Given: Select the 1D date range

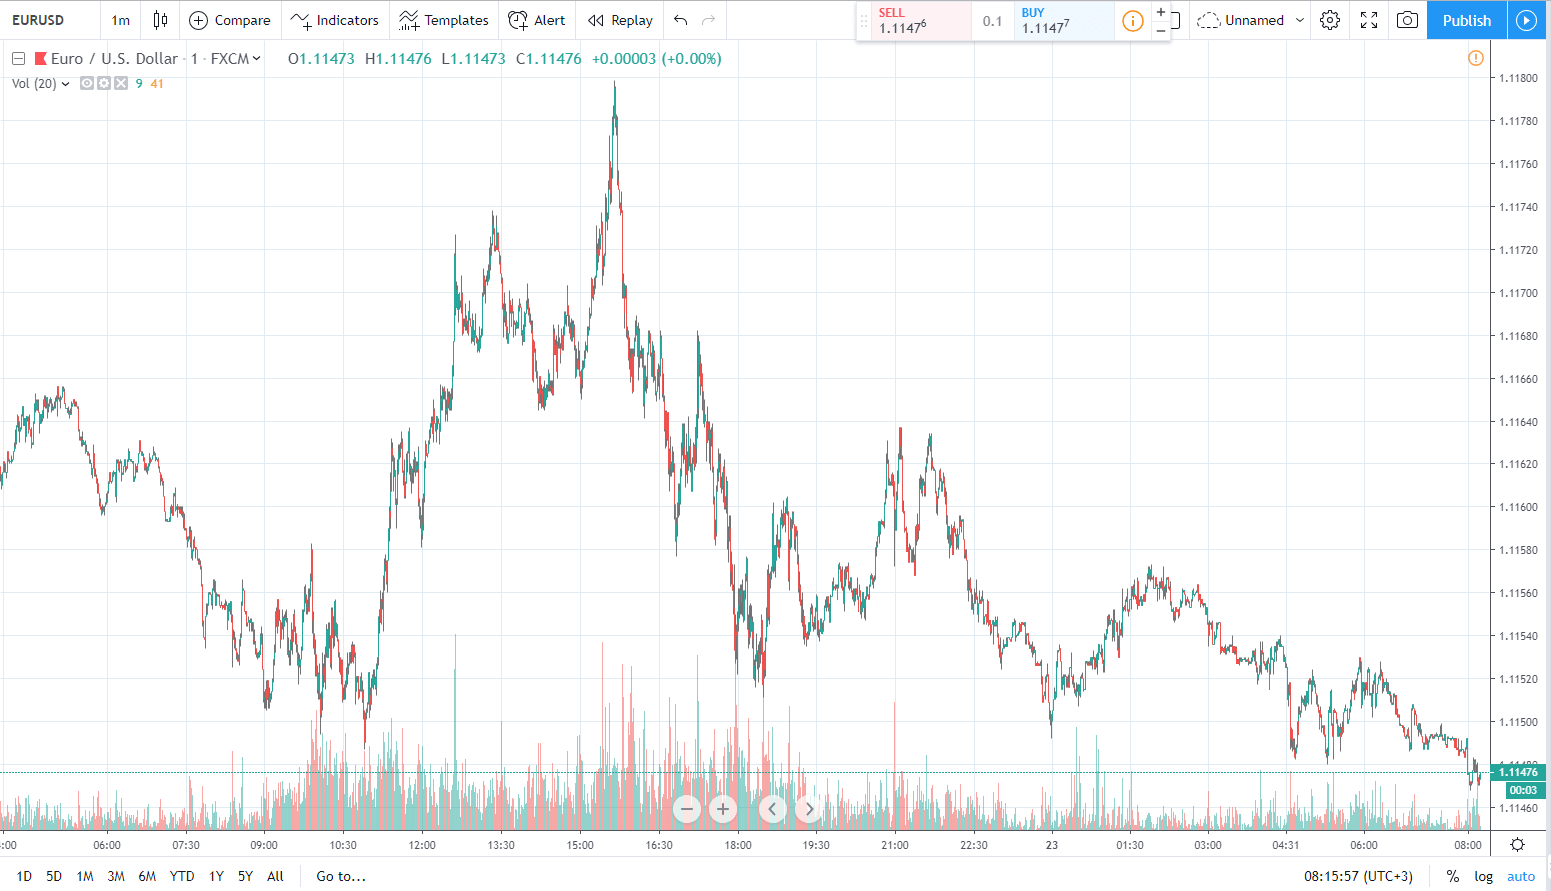Looking at the screenshot, I should (24, 876).
